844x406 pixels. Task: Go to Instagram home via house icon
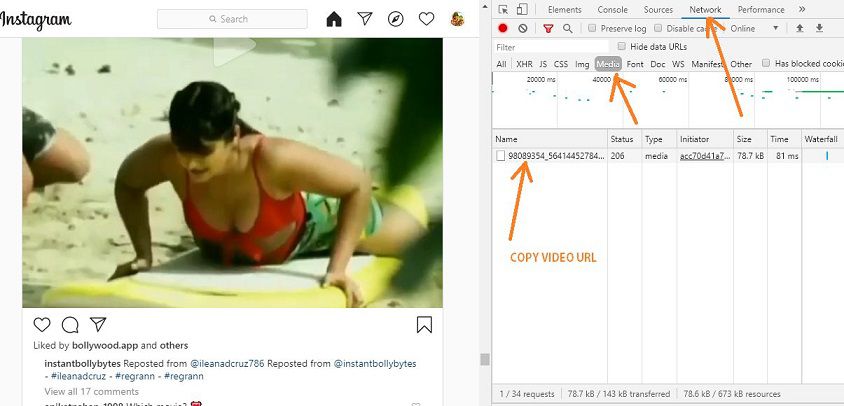(x=334, y=19)
